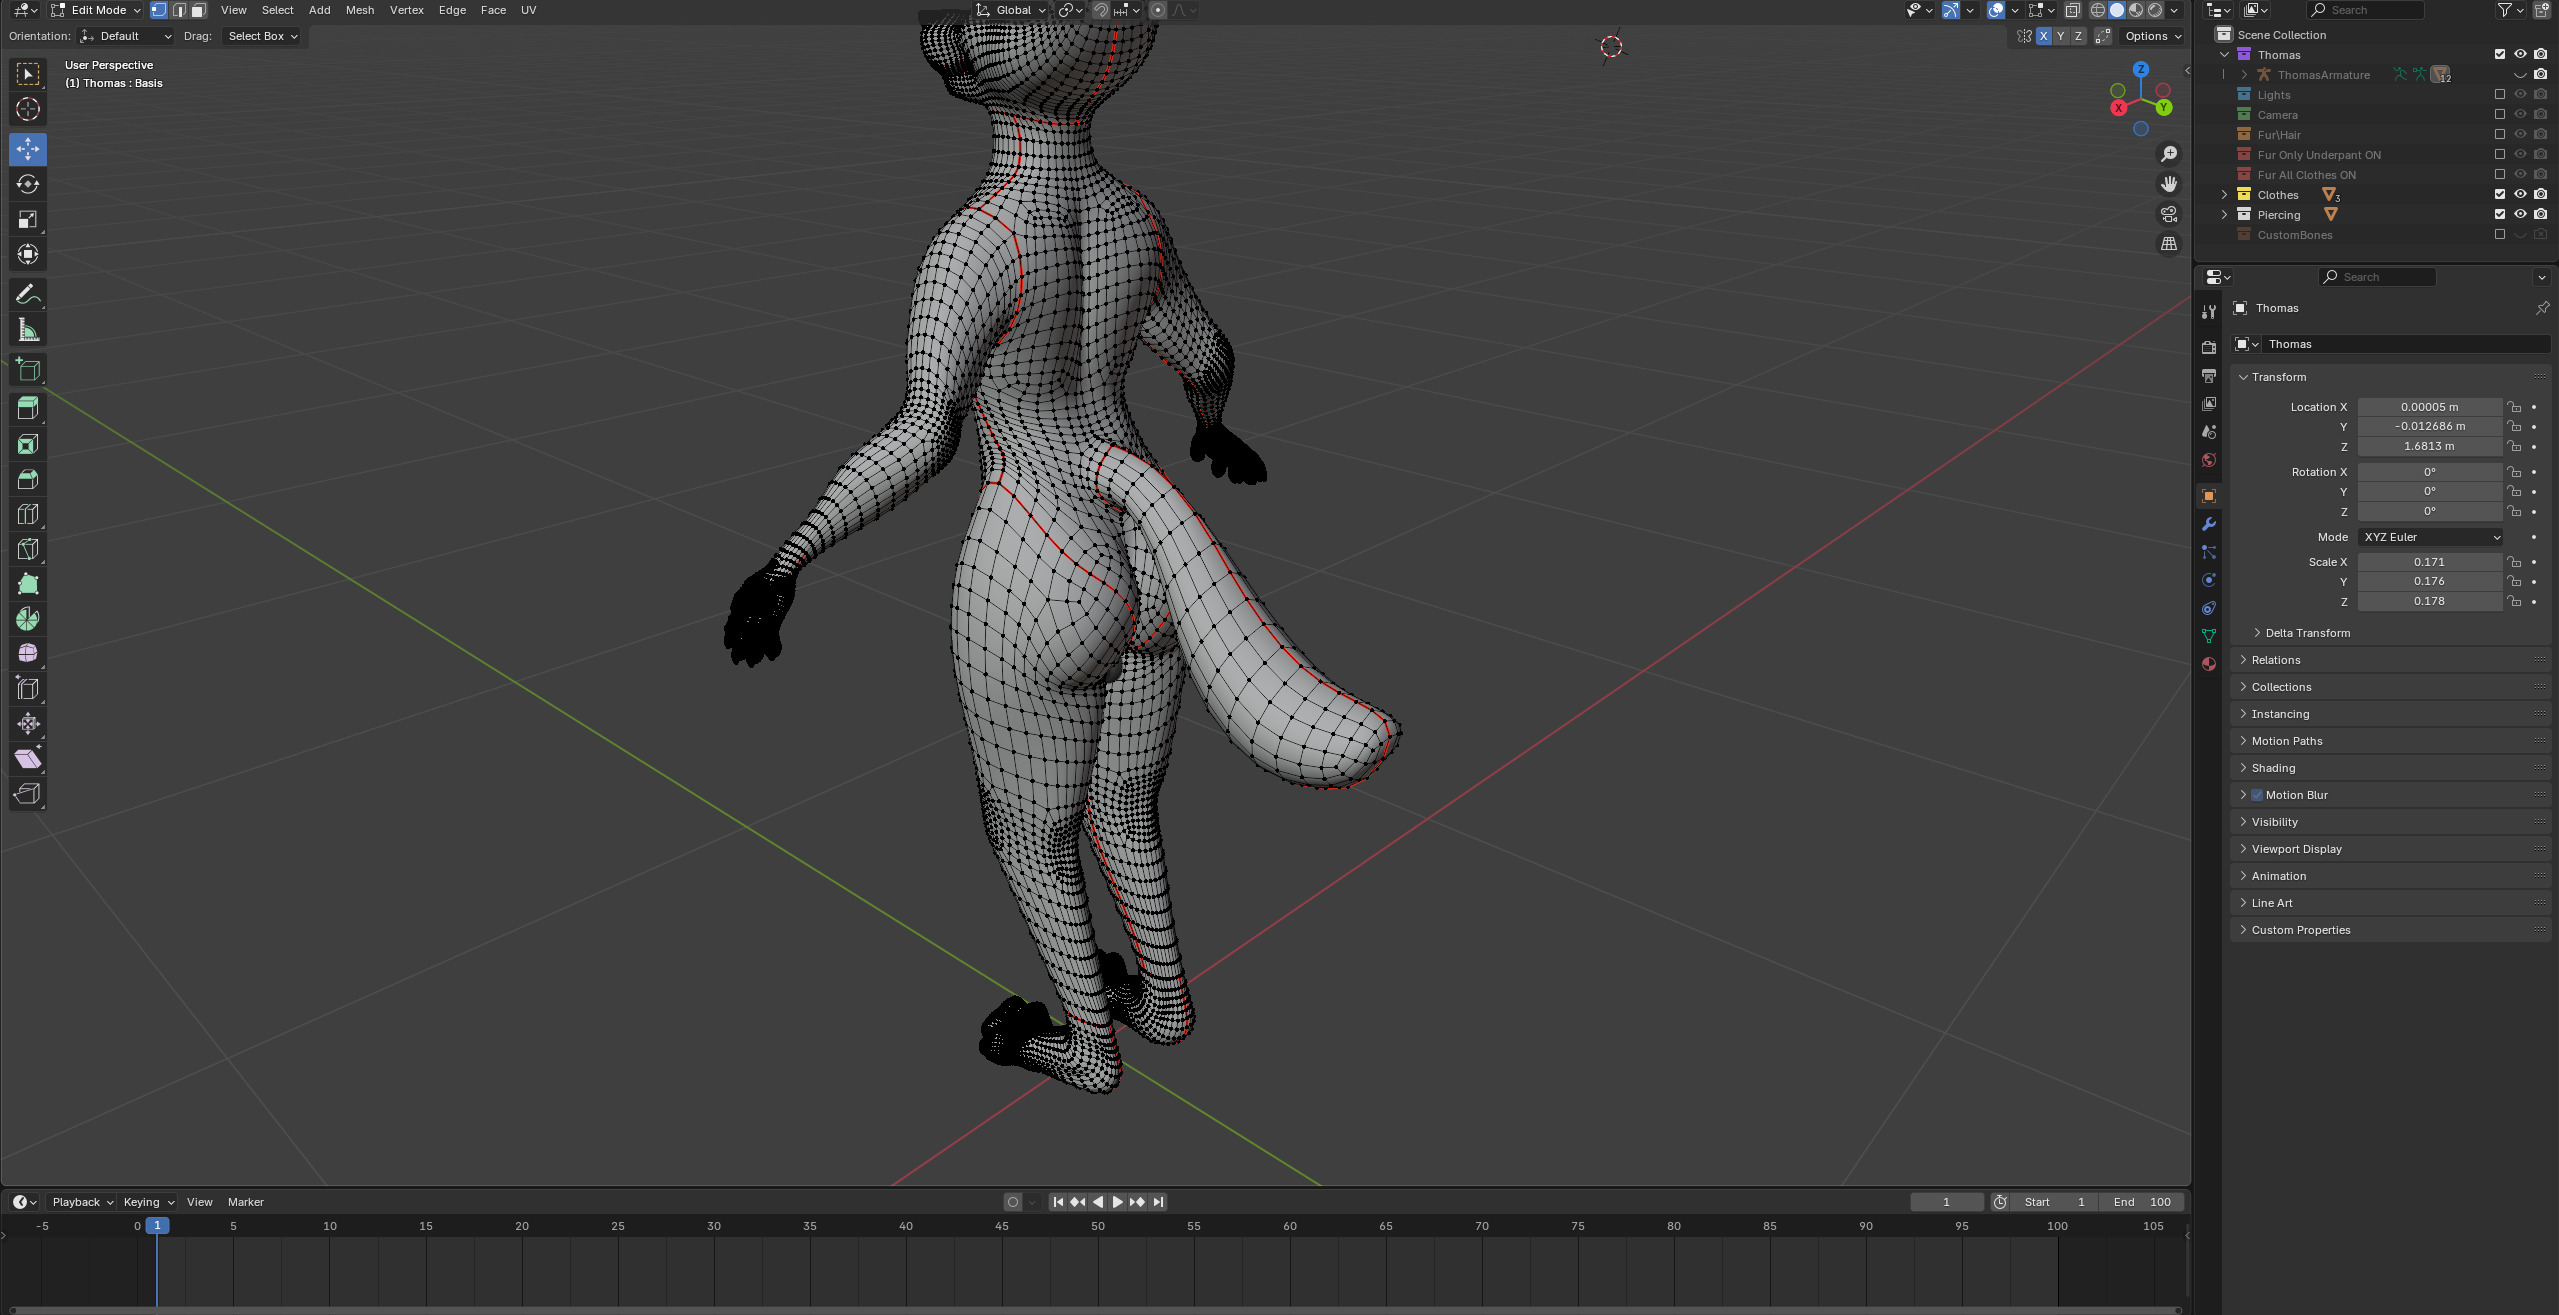Open the Modifiers wrench properties tab
The image size is (2559, 1315).
click(2209, 524)
